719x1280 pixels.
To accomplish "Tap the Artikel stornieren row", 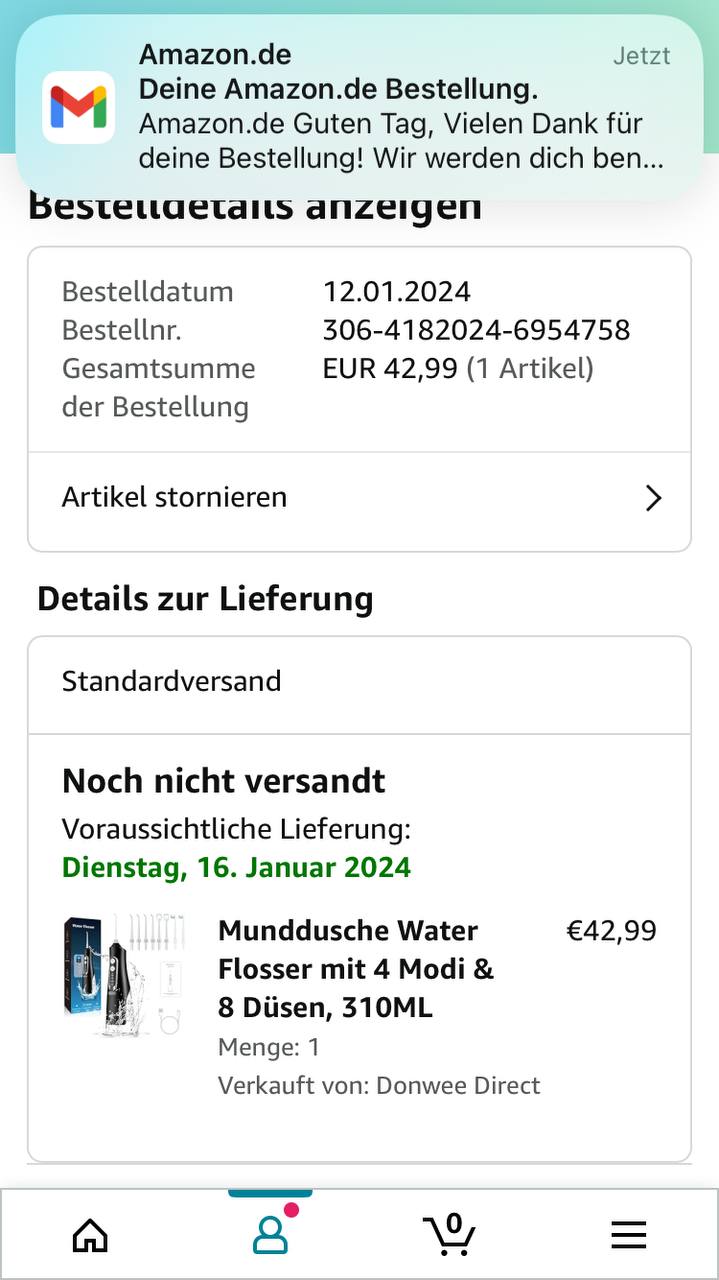I will (359, 498).
